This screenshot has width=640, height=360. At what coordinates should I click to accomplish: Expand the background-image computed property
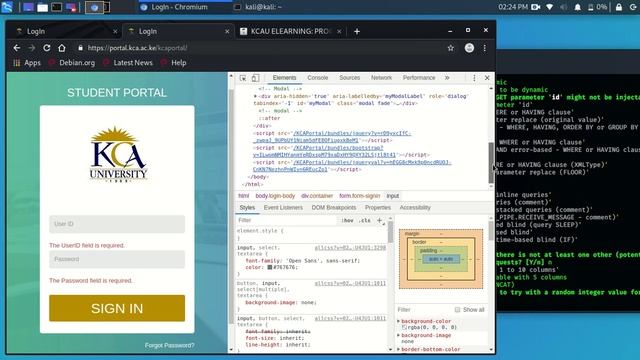pos(399,335)
